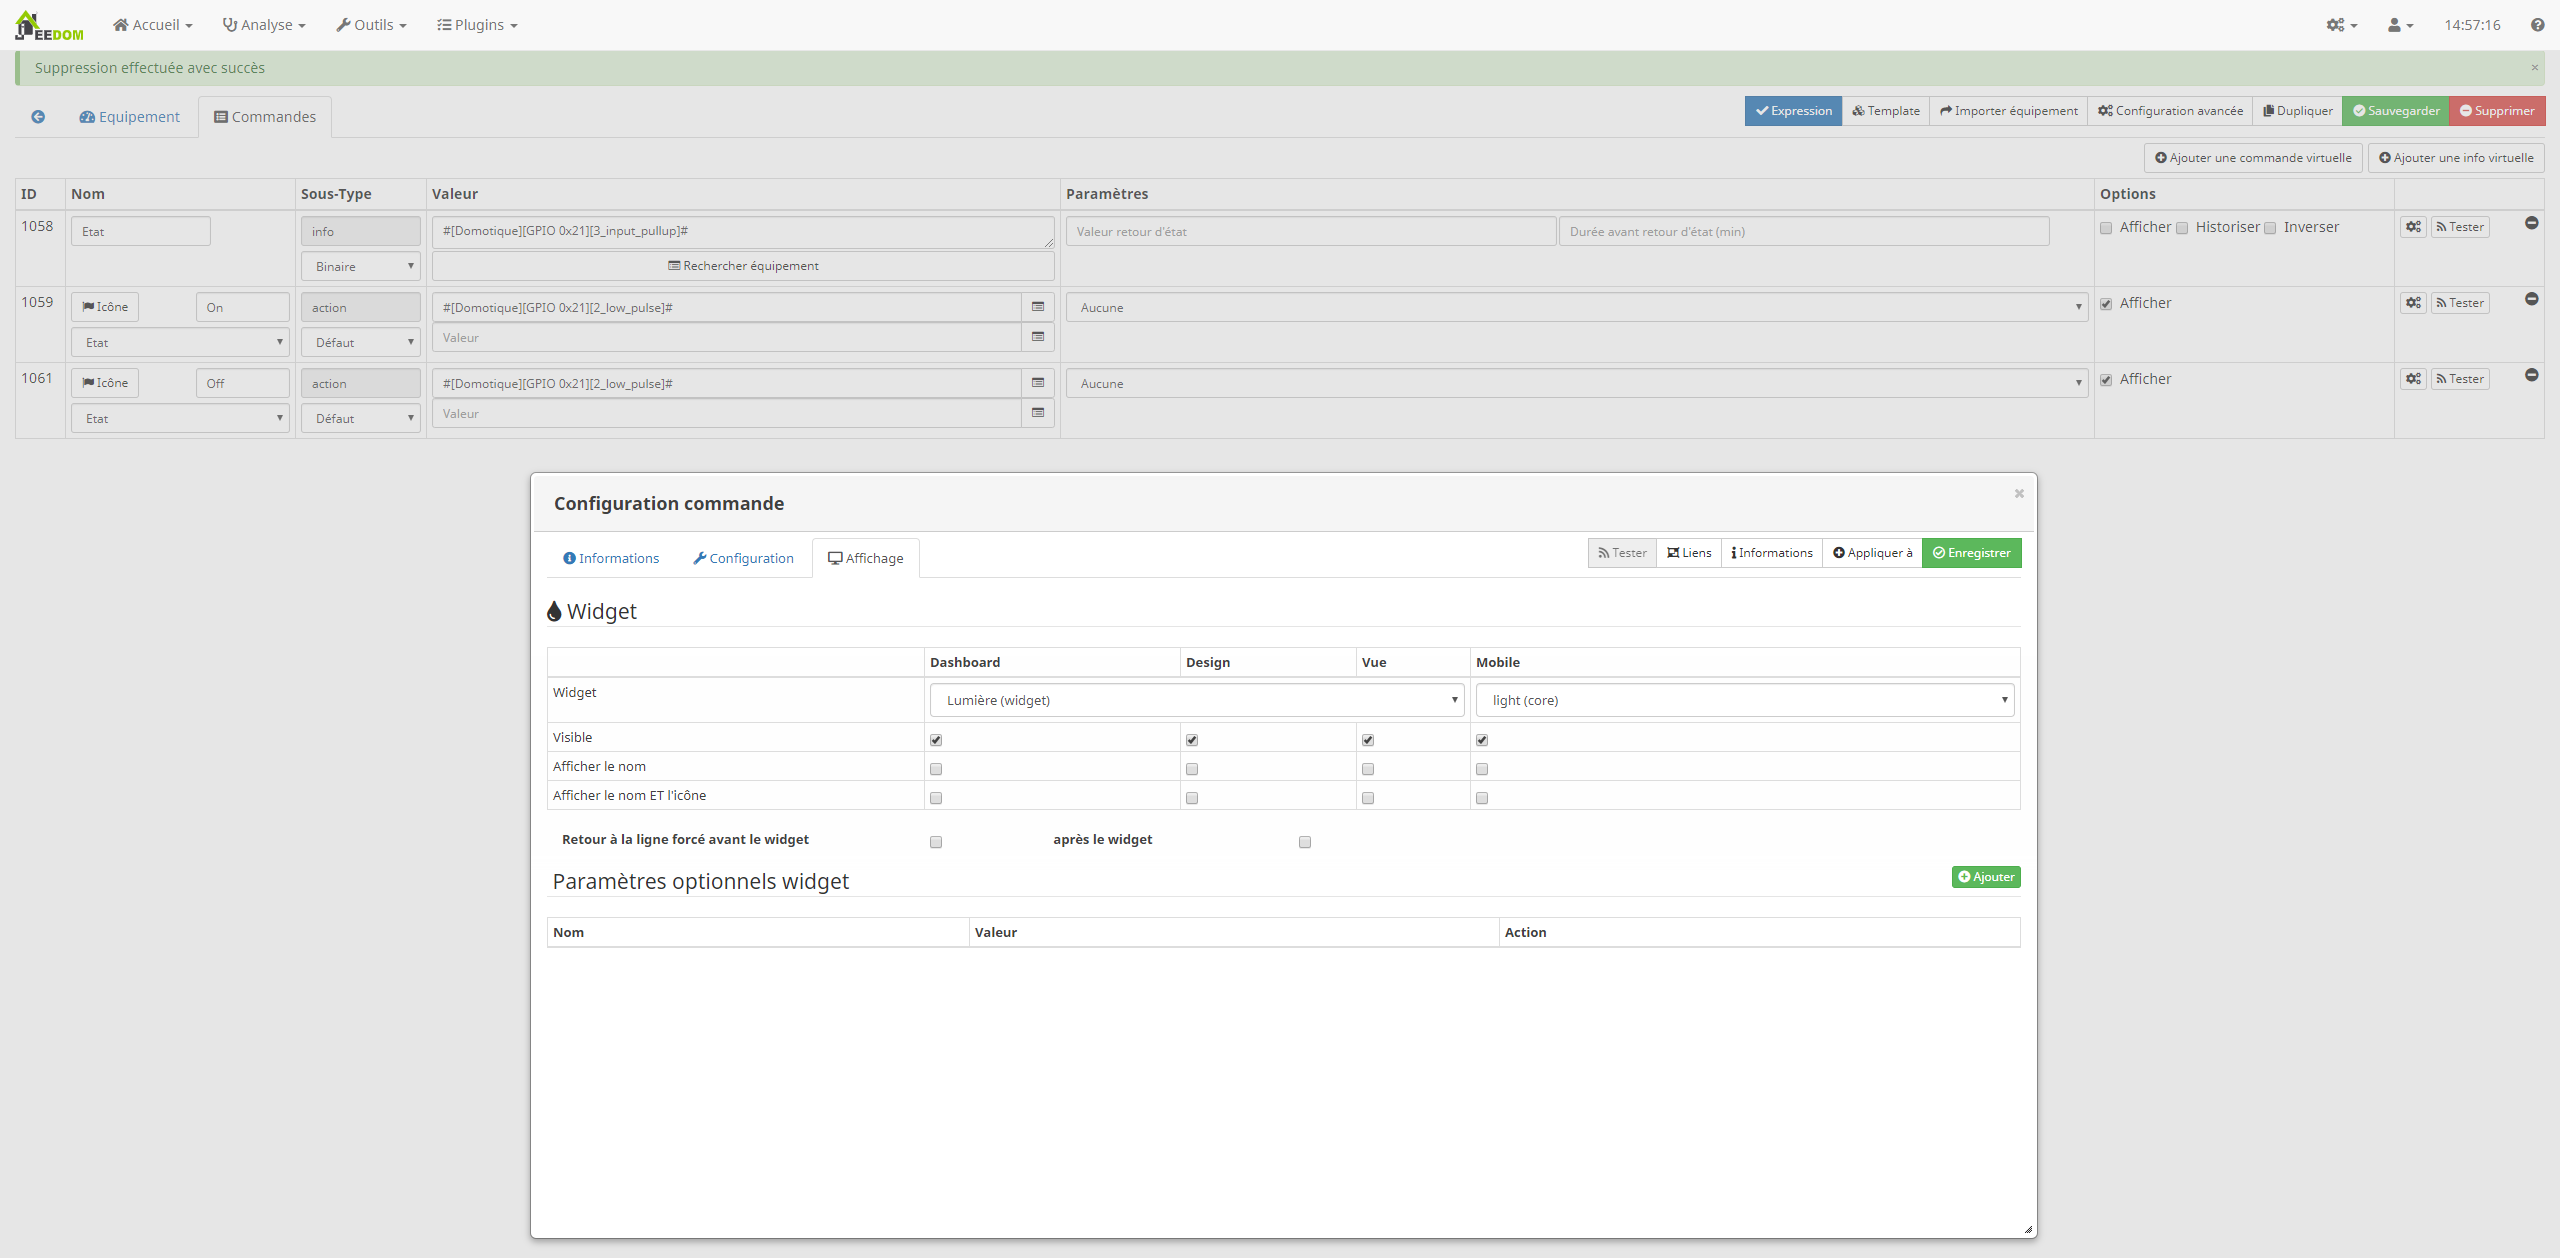Click Tester in the dialog toolbar
Image resolution: width=2560 pixels, height=1258 pixels.
pyautogui.click(x=1622, y=553)
